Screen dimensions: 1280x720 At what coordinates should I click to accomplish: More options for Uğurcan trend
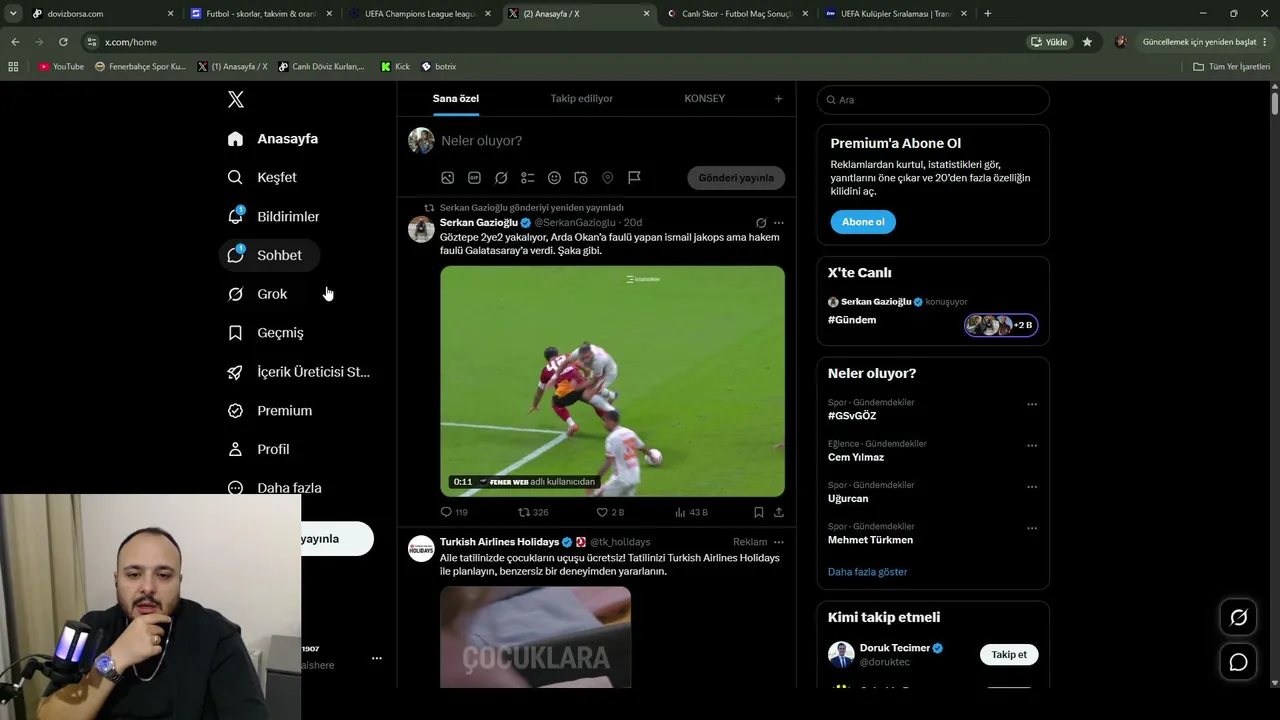pyautogui.click(x=1032, y=488)
